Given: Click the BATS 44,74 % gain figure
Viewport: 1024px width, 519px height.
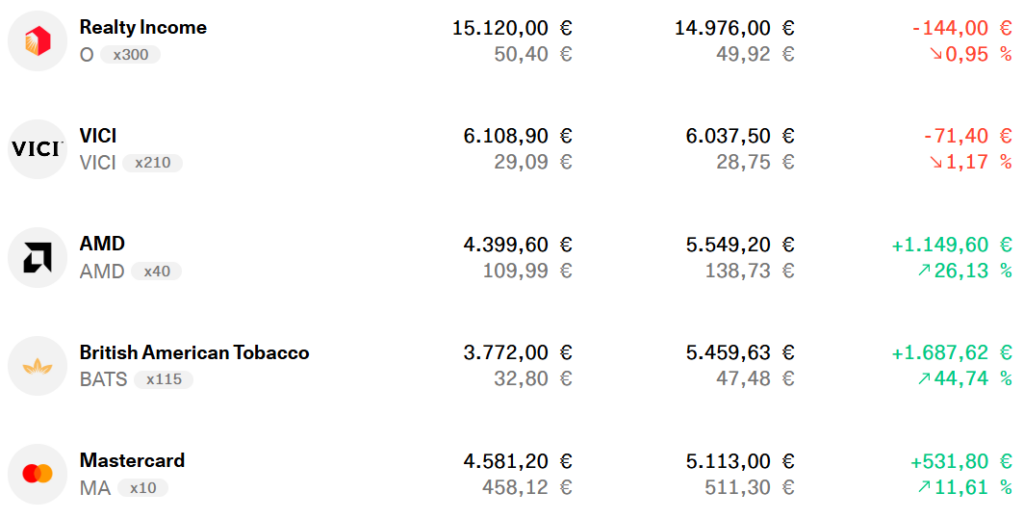Looking at the screenshot, I should [965, 379].
